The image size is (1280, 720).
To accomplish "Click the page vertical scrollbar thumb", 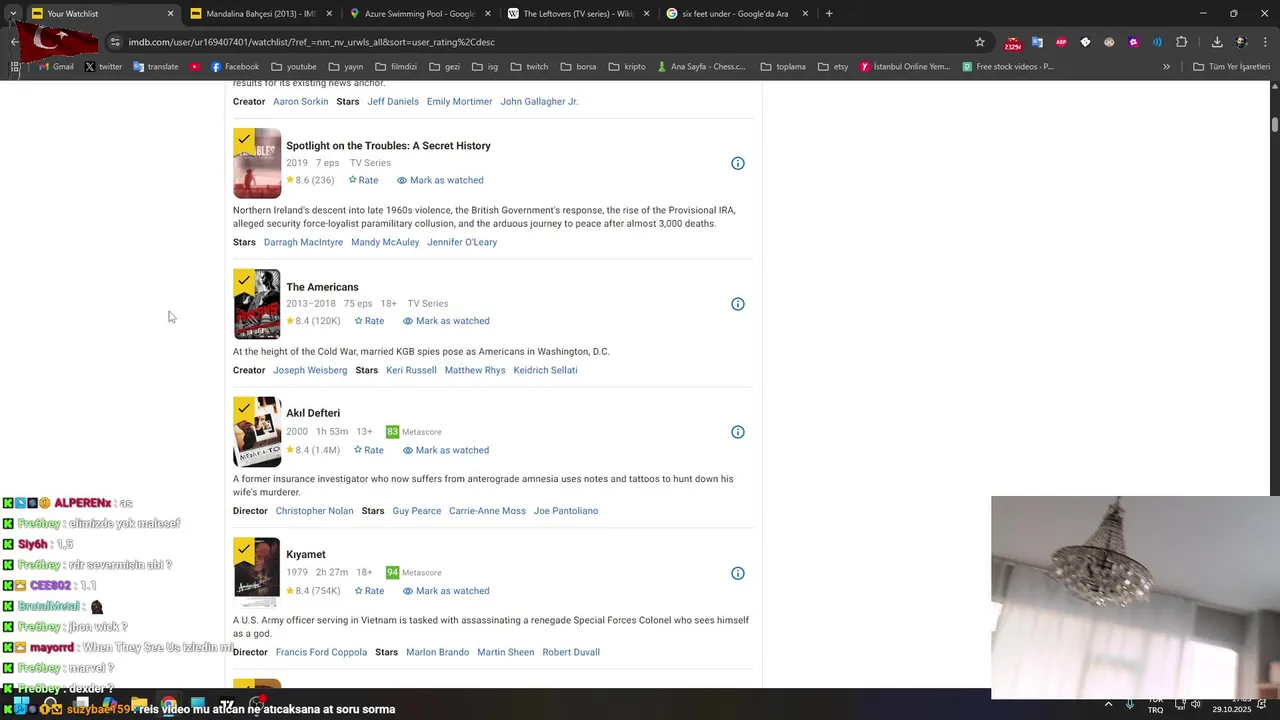I will pos(1275,125).
